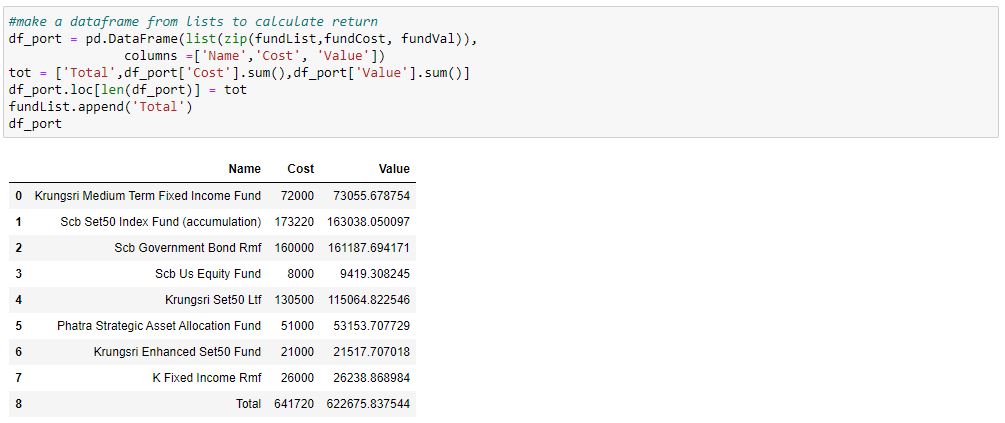Click the Name column header

[x=244, y=169]
